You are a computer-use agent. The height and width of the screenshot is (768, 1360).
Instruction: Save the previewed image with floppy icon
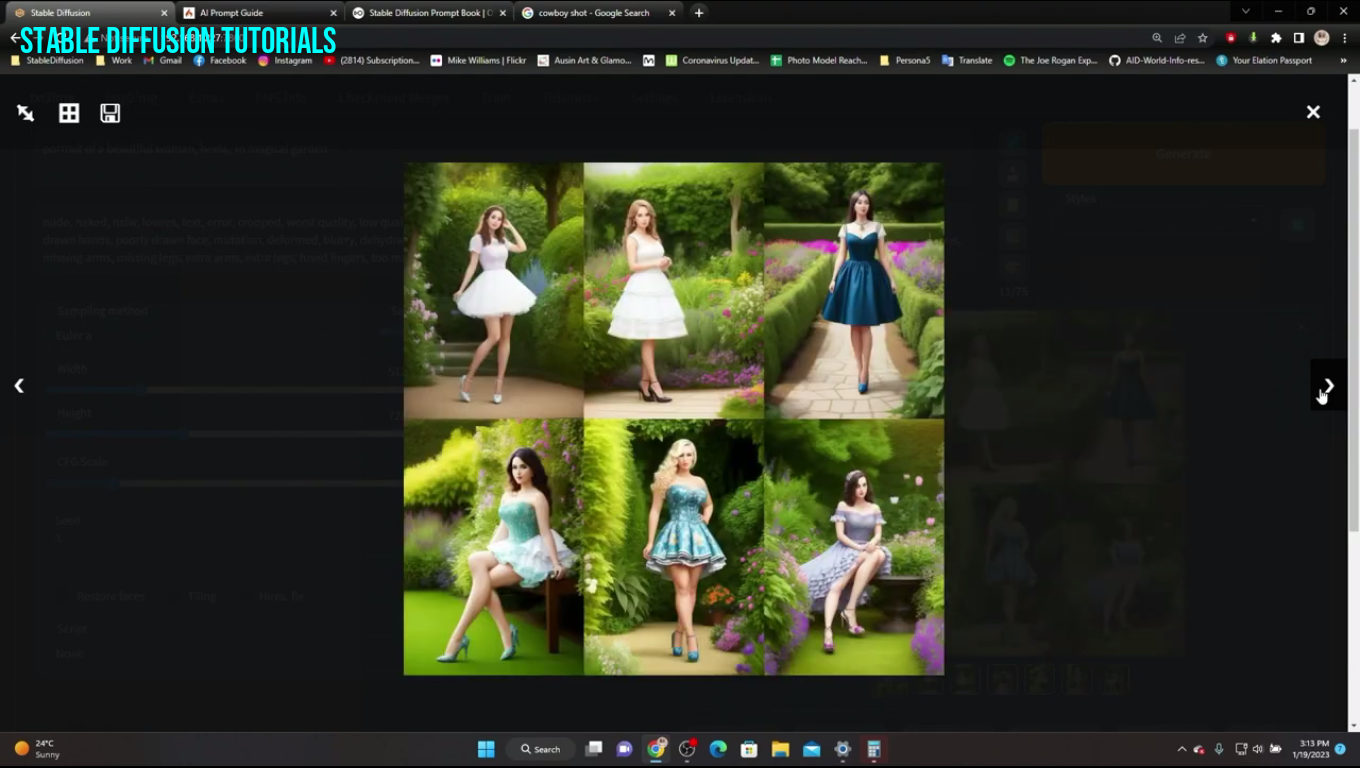click(x=110, y=113)
